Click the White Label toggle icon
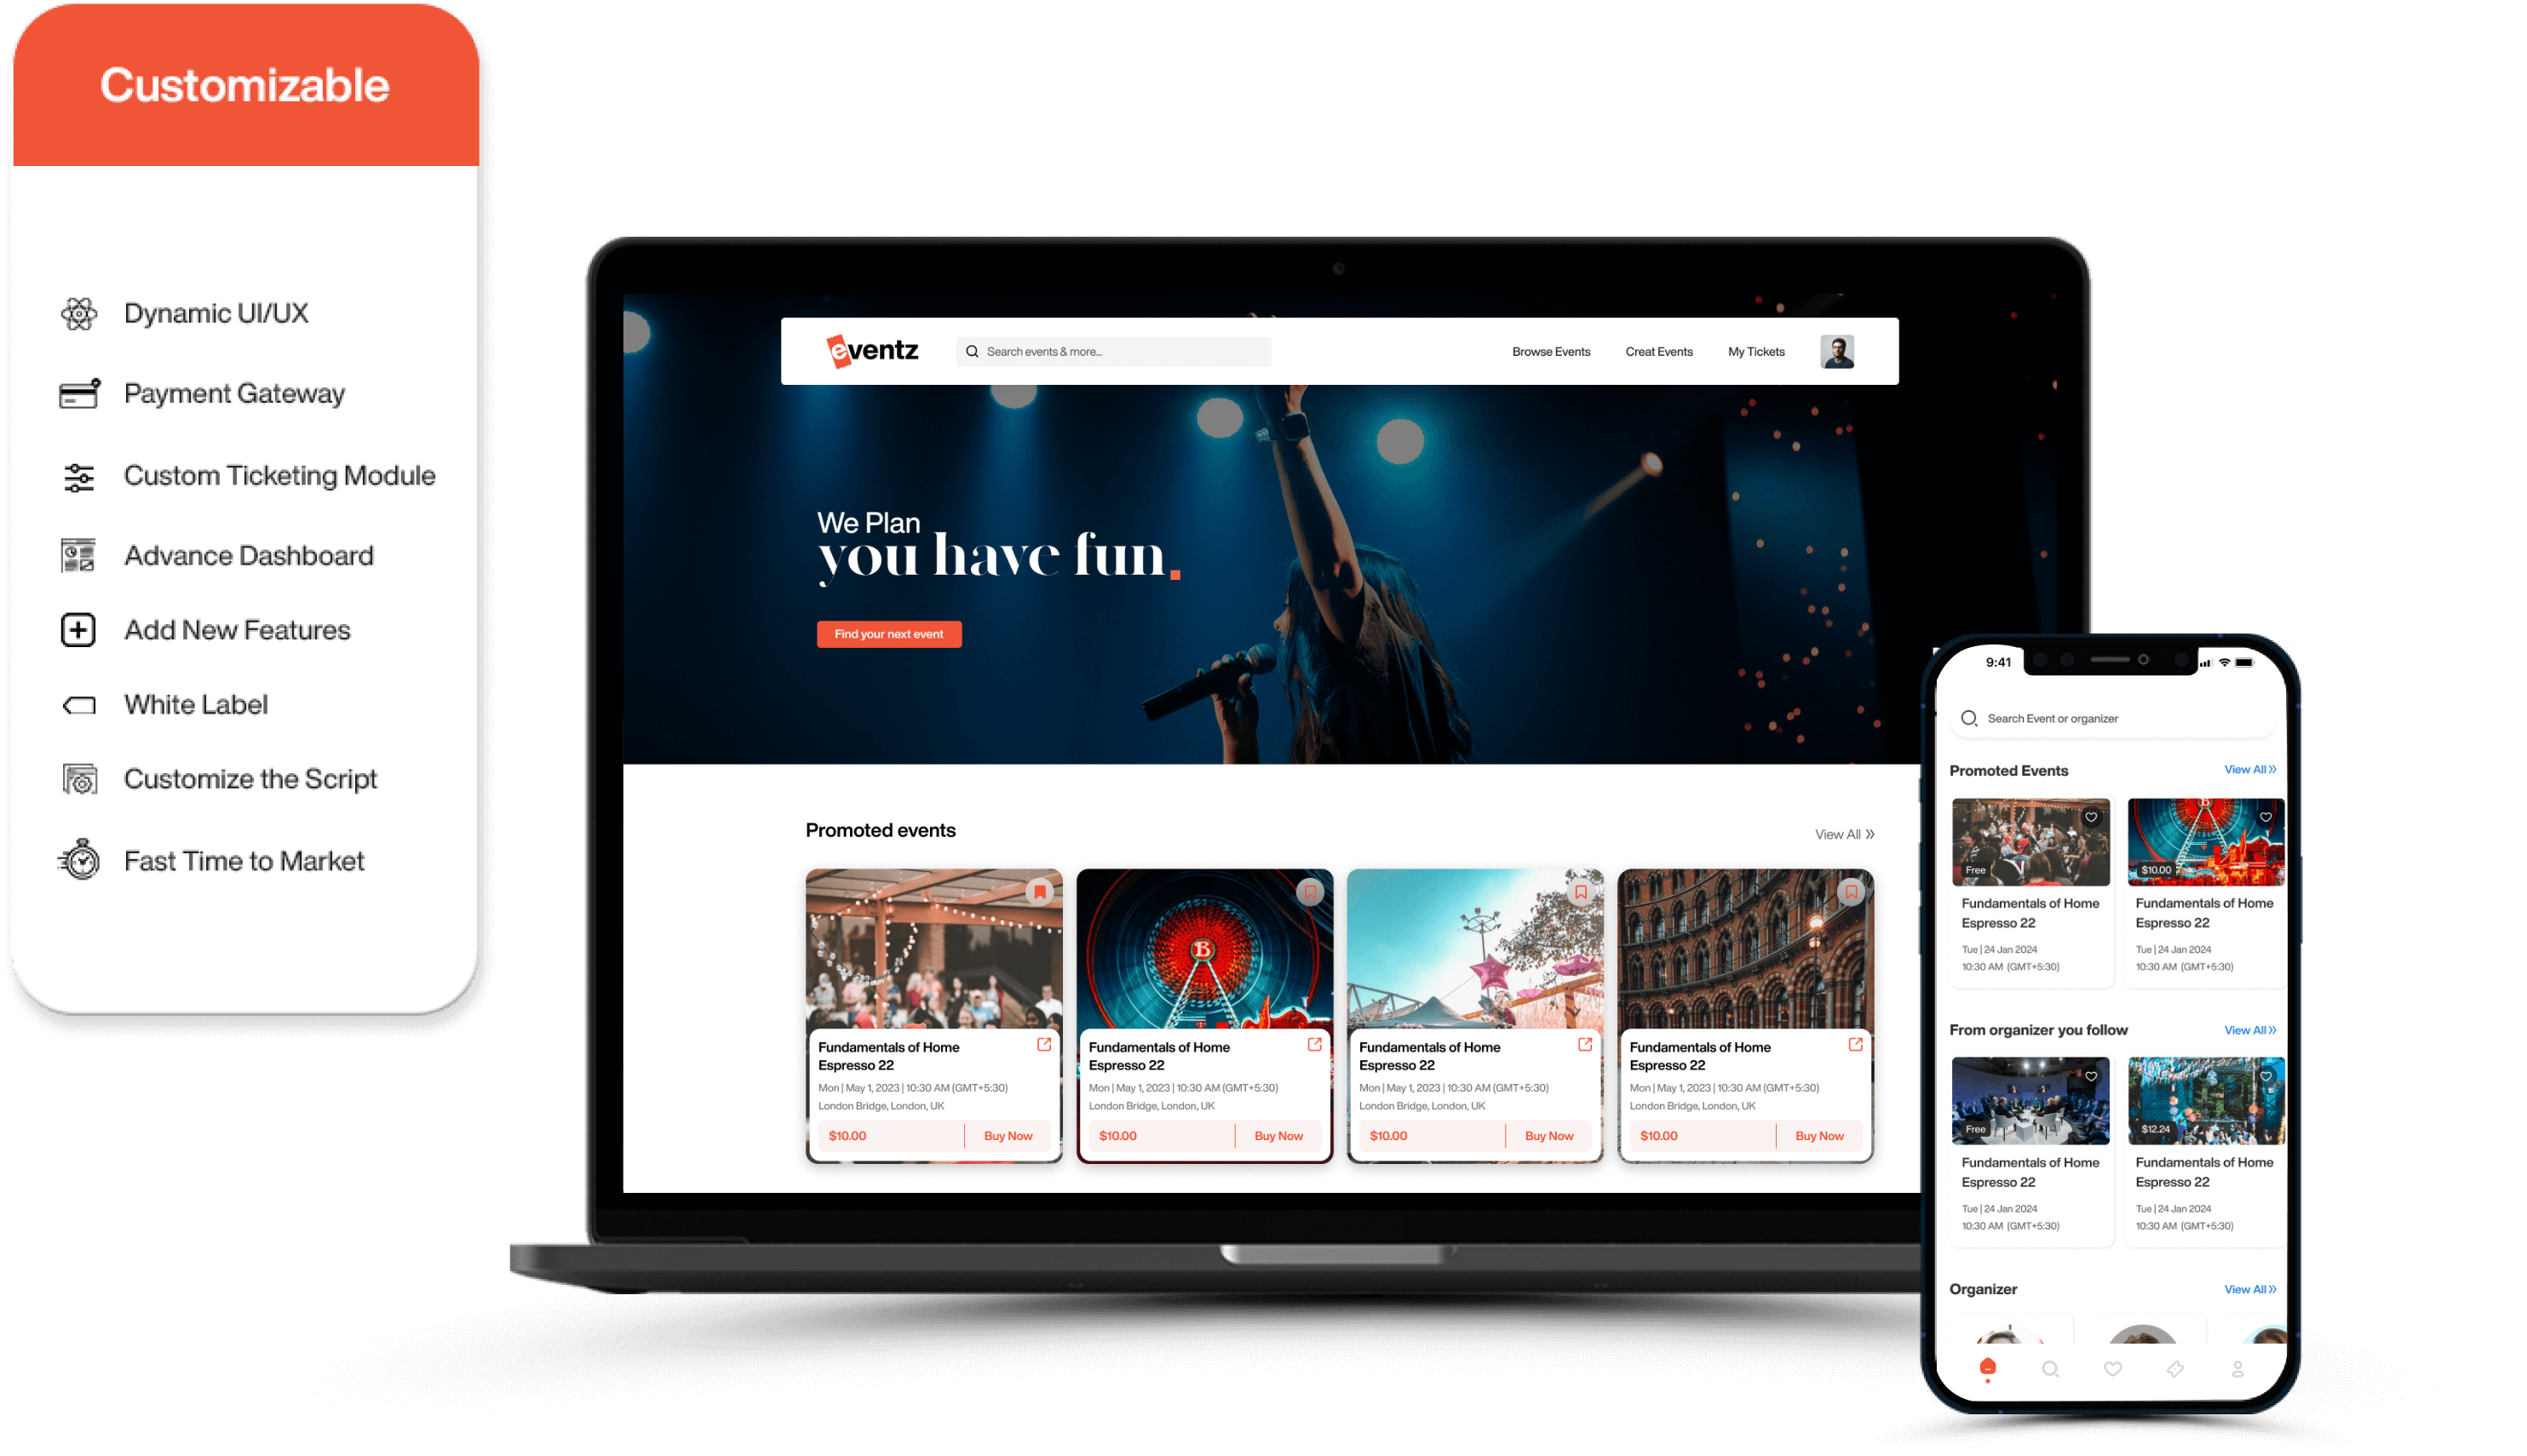 (x=82, y=704)
